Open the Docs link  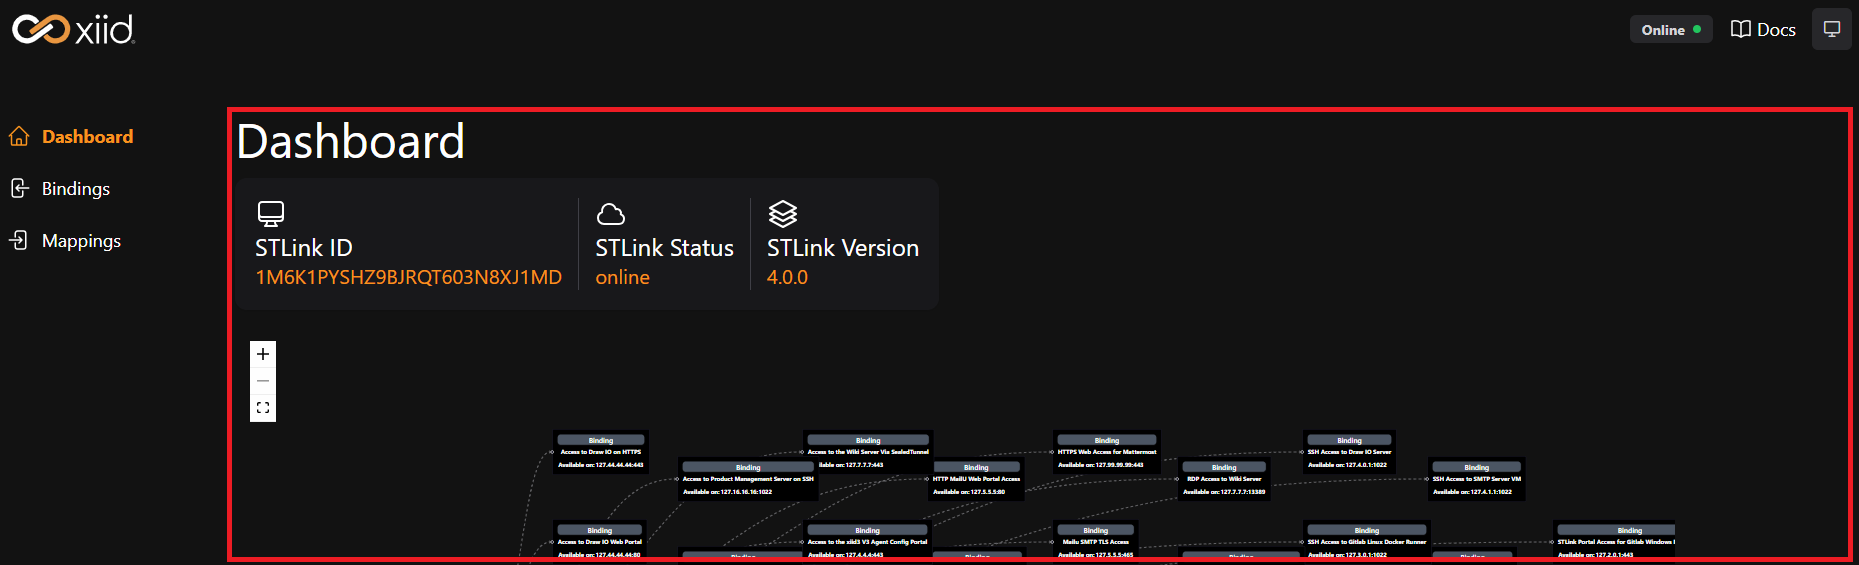click(x=1776, y=30)
